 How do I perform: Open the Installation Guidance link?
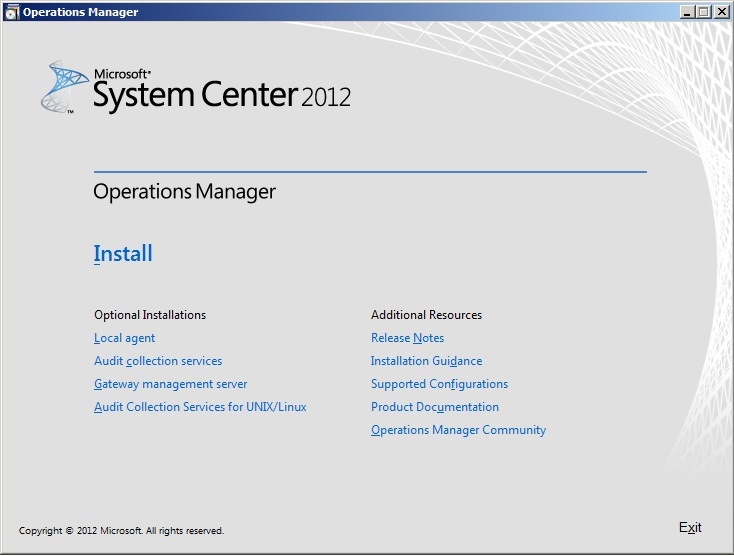[426, 361]
